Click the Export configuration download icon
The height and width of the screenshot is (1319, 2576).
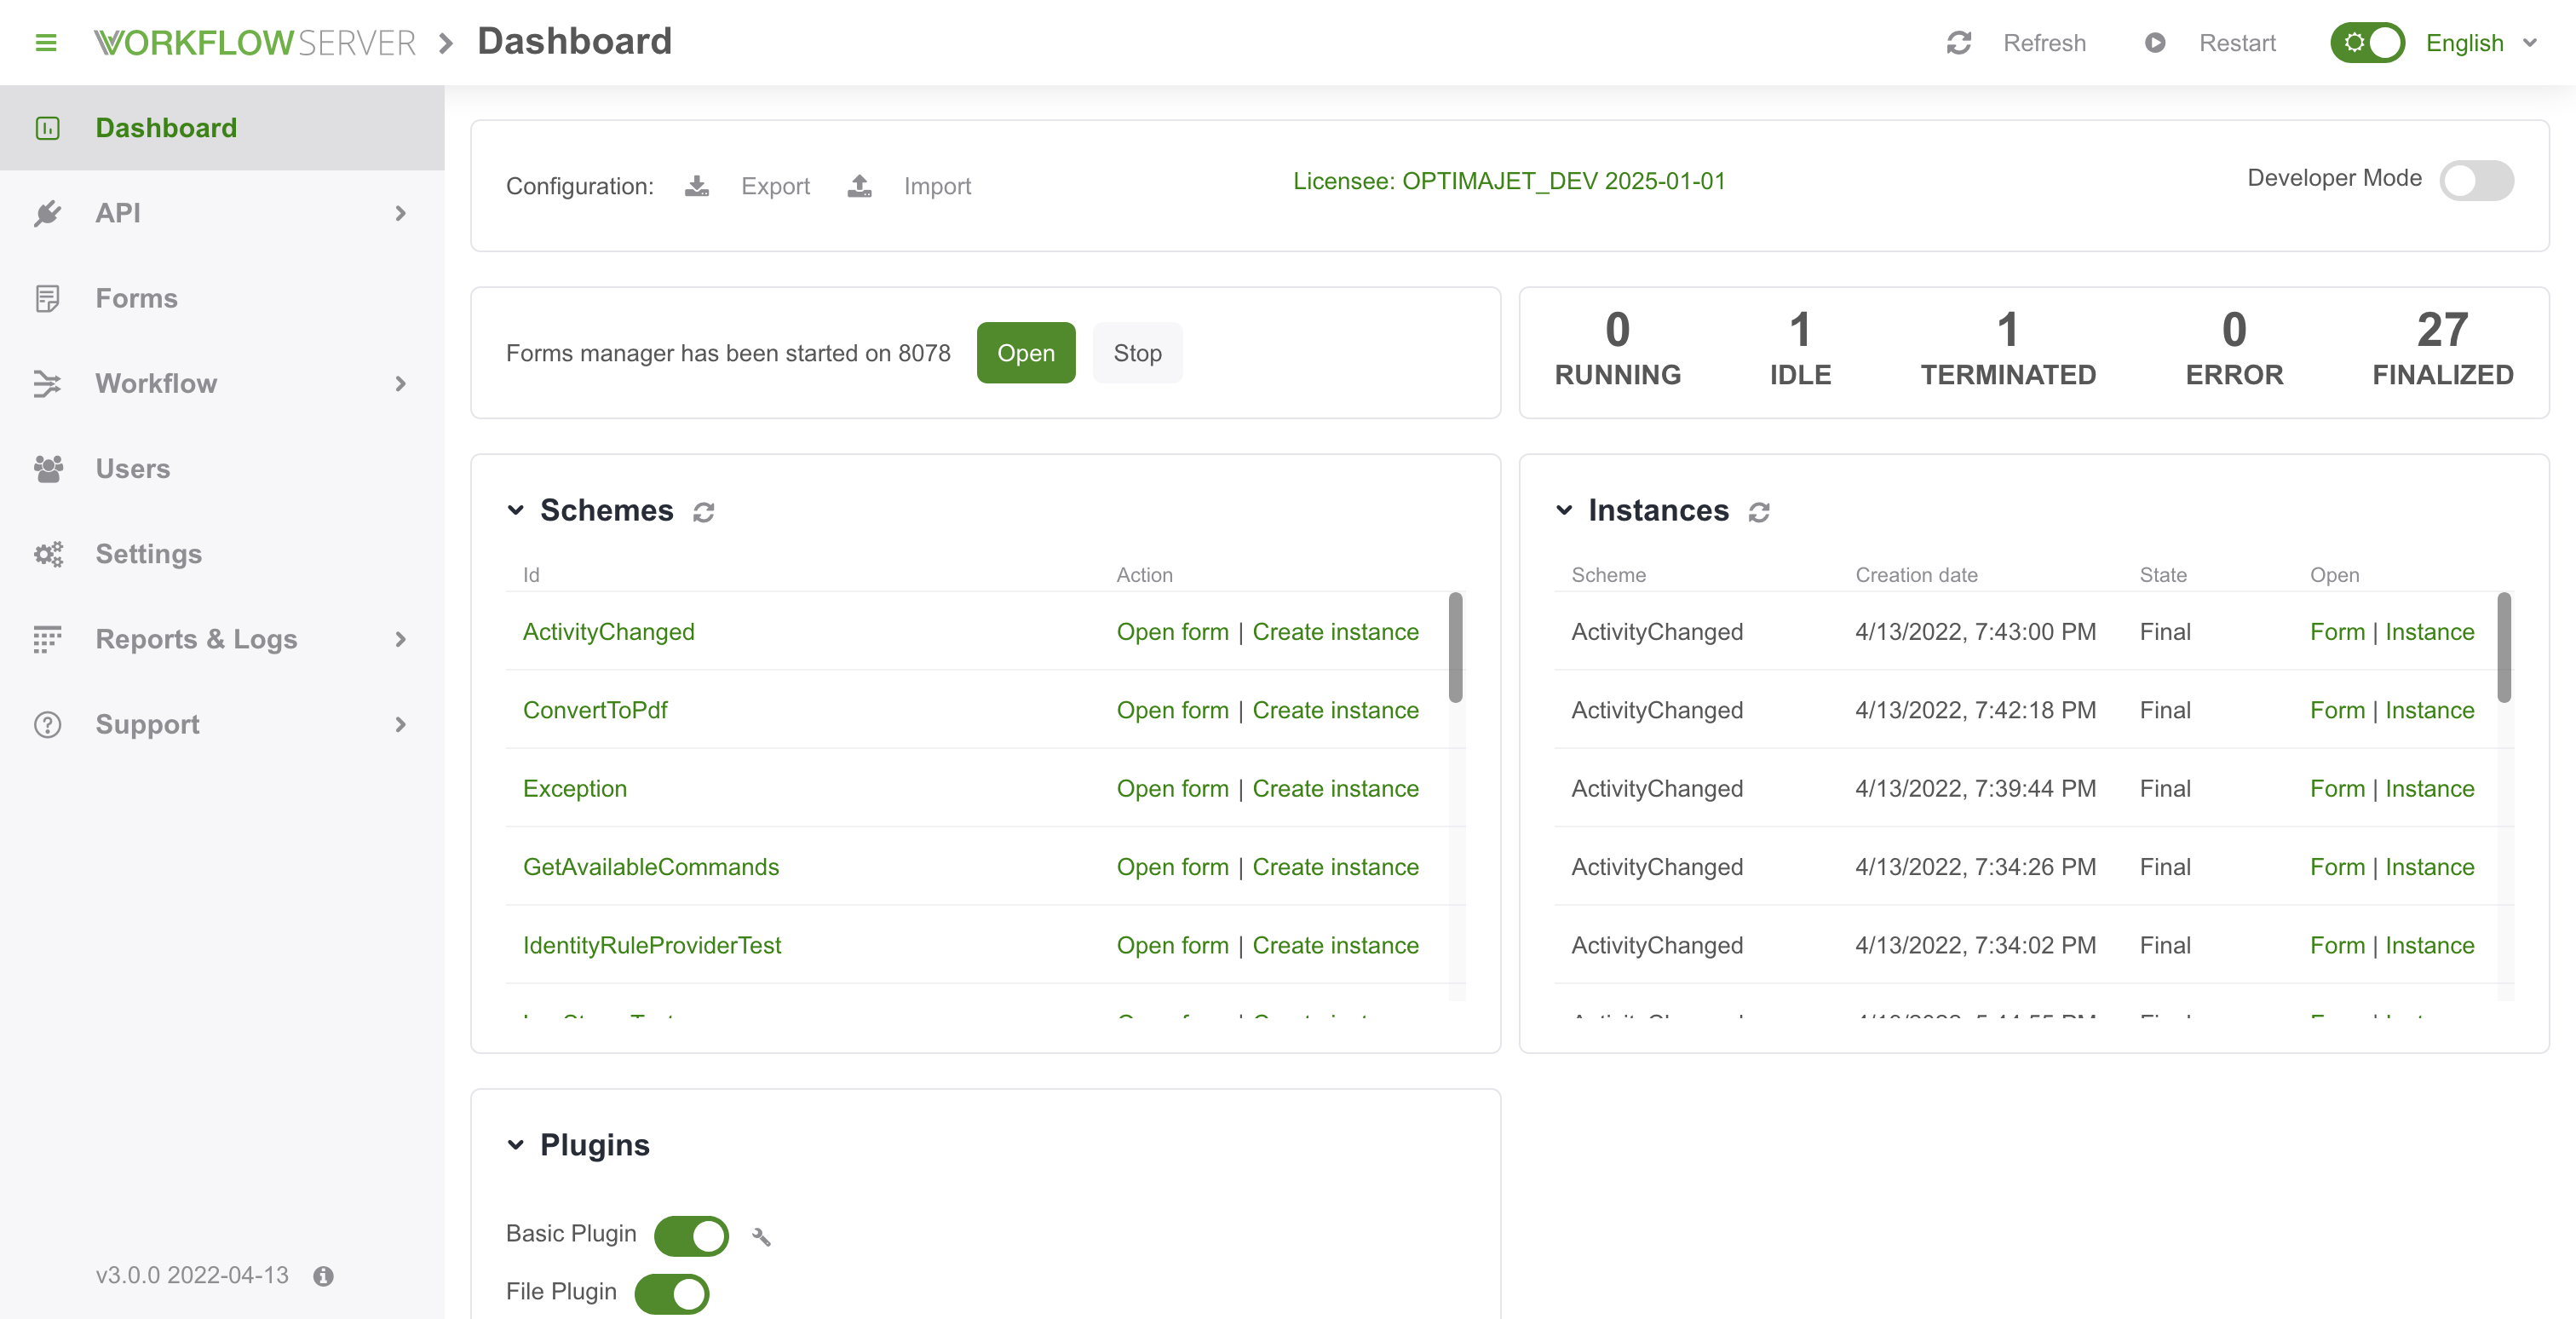click(697, 186)
